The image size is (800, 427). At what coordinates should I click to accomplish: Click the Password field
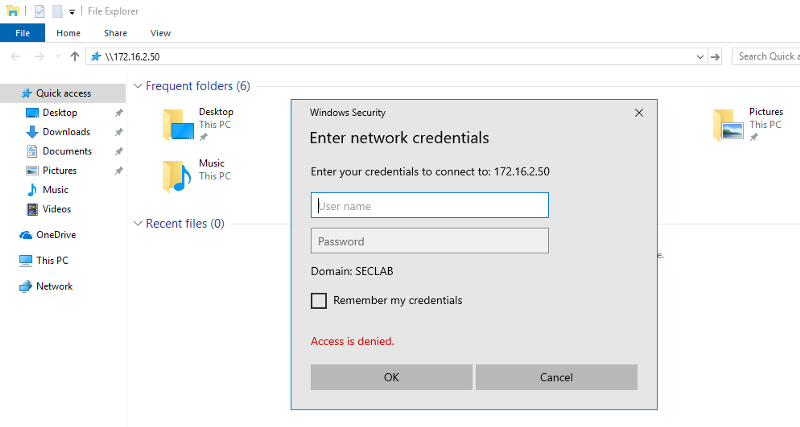coord(430,241)
